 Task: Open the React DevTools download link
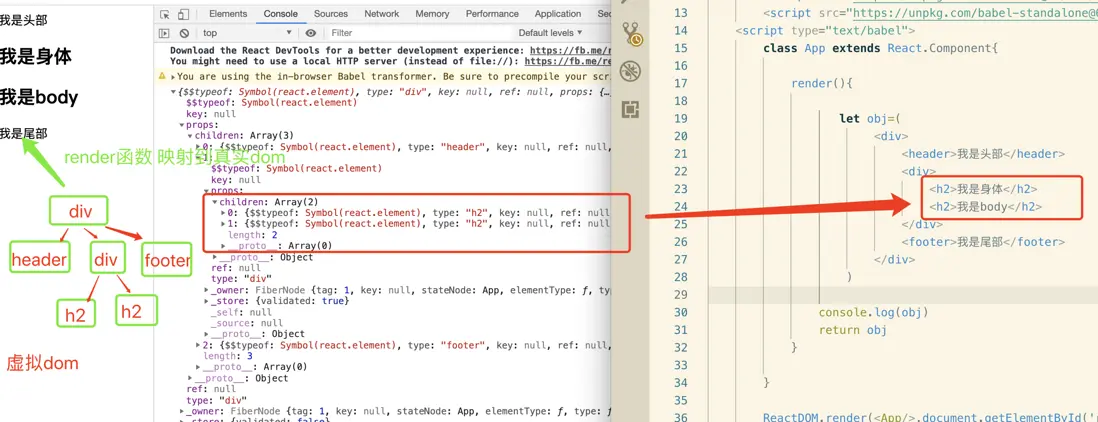point(571,50)
